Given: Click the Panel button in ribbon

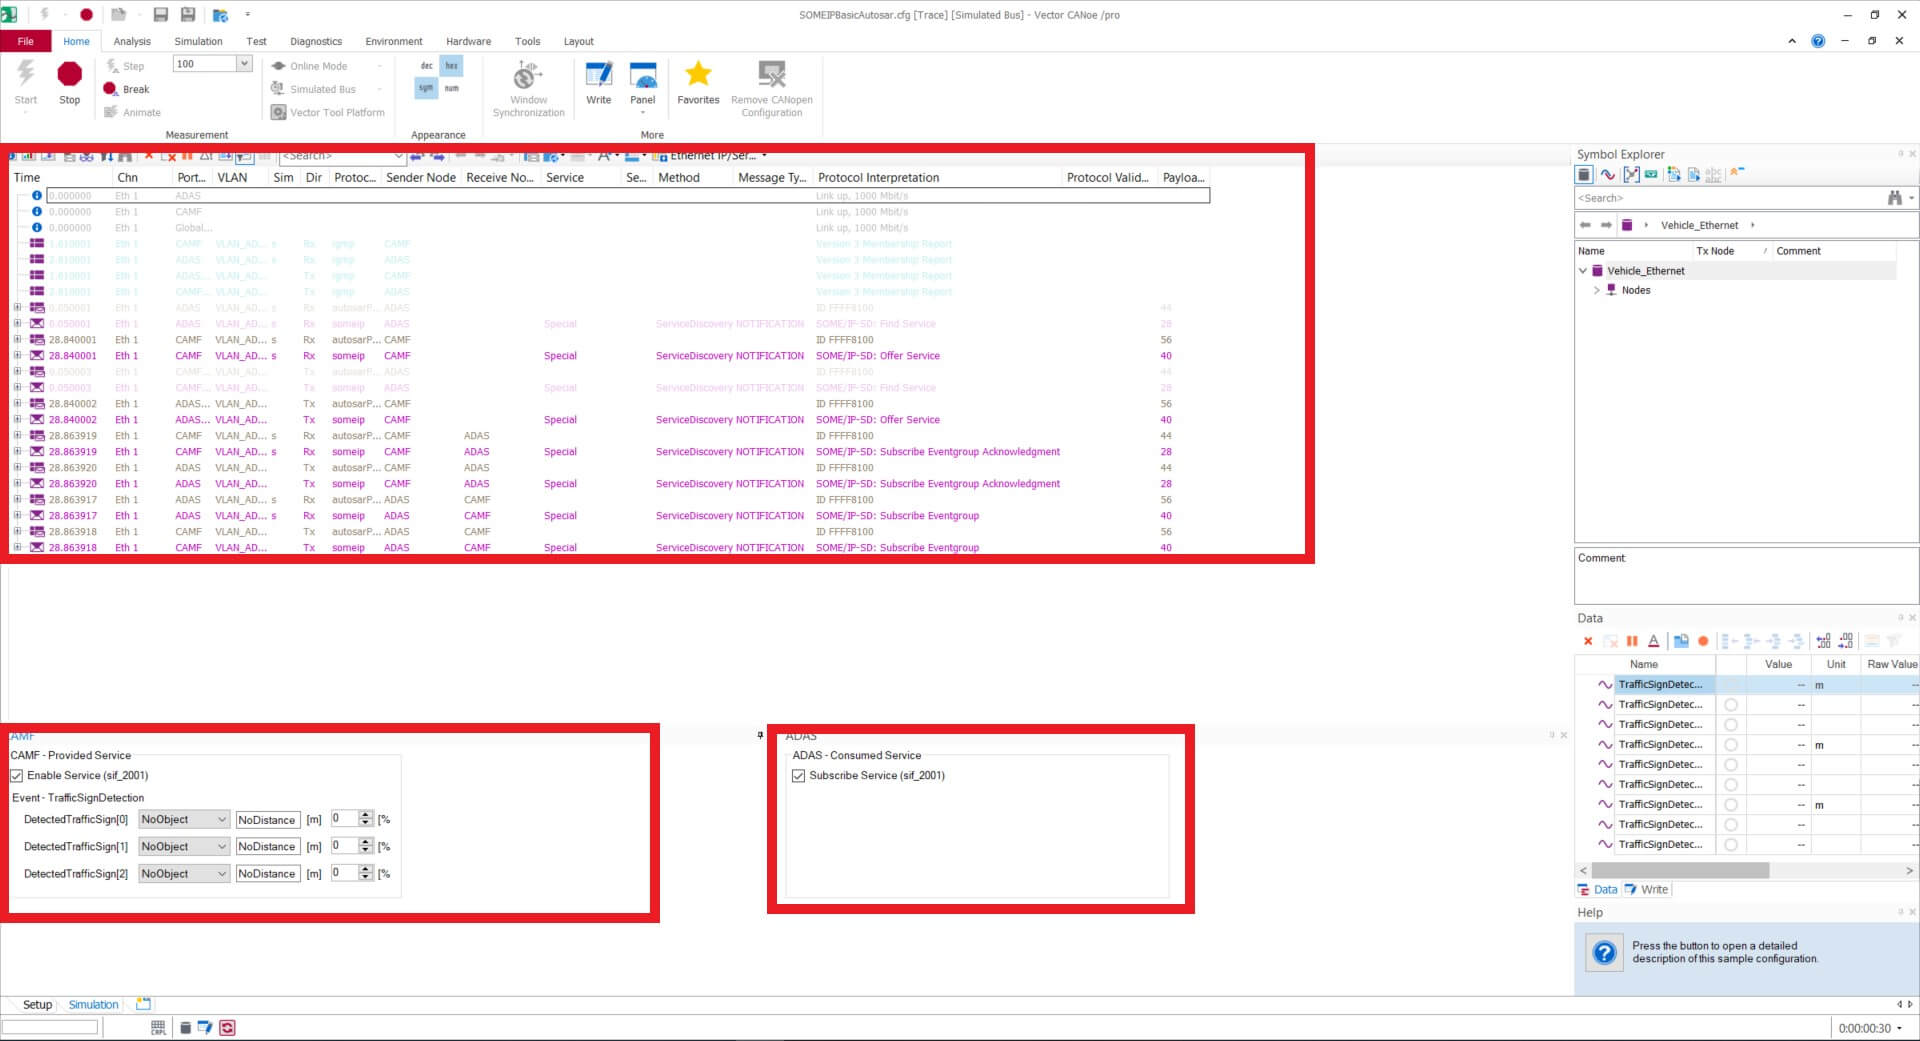Looking at the screenshot, I should point(642,80).
